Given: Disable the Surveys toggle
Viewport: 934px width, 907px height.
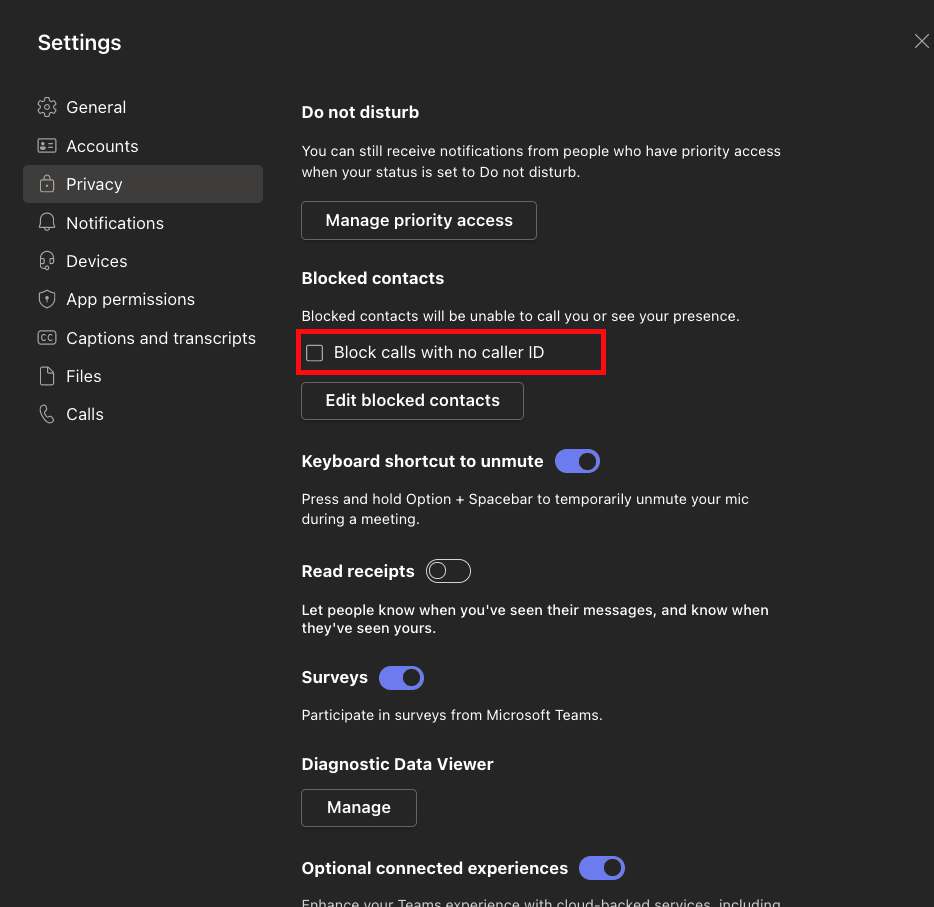Looking at the screenshot, I should [x=401, y=678].
